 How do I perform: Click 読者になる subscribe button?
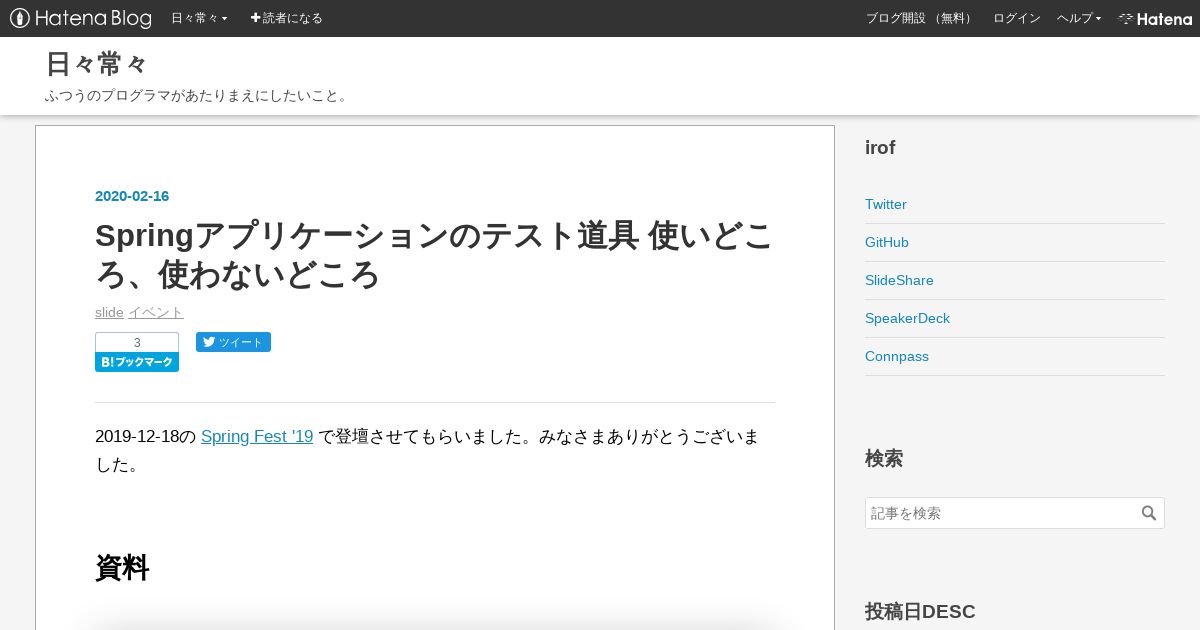click(286, 18)
